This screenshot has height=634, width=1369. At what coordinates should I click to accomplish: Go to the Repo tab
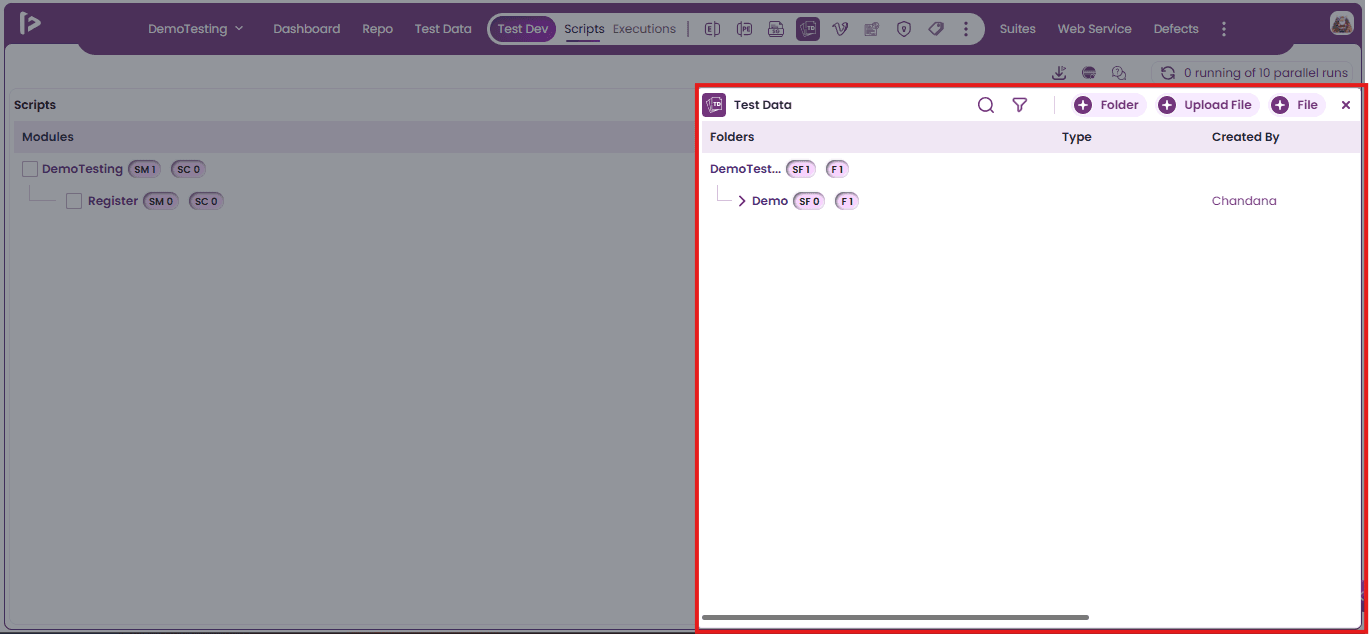(x=378, y=29)
